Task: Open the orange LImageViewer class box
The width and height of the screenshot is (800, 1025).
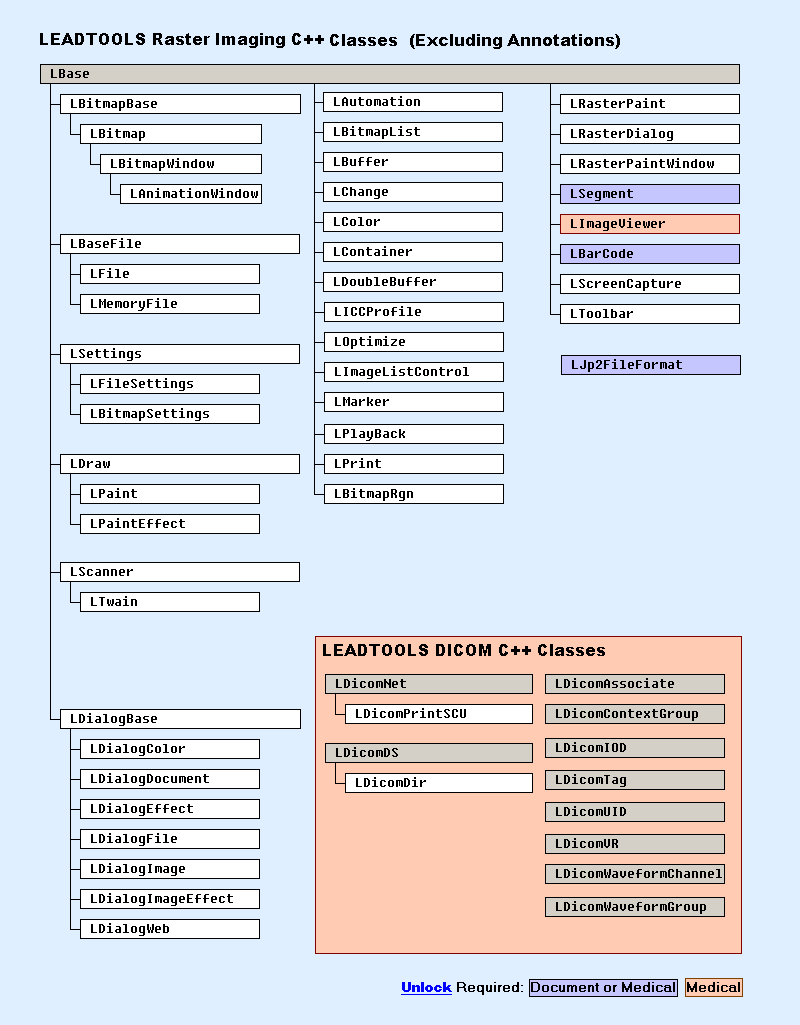Action: (650, 224)
